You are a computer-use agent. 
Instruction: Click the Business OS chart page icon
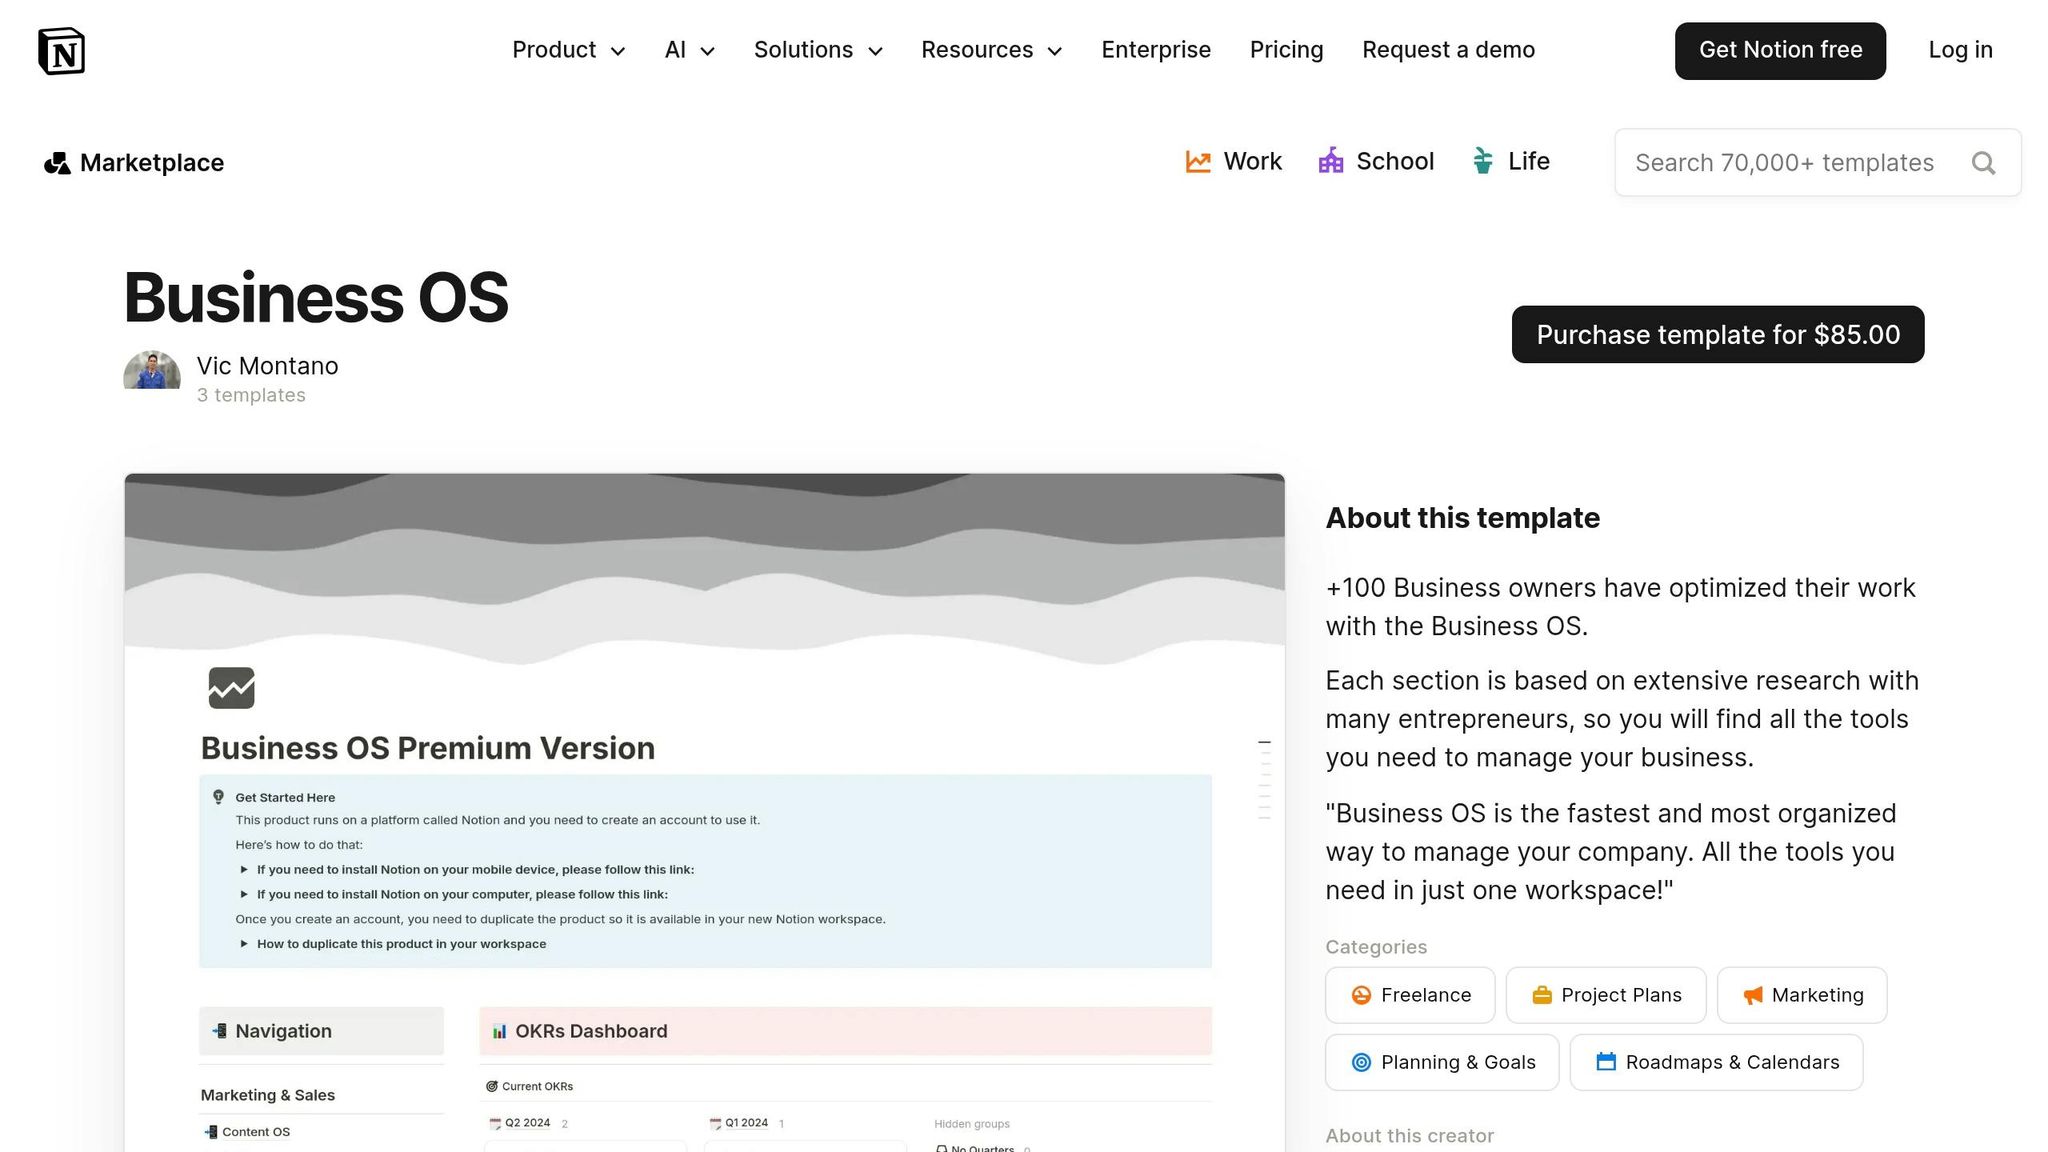231,688
